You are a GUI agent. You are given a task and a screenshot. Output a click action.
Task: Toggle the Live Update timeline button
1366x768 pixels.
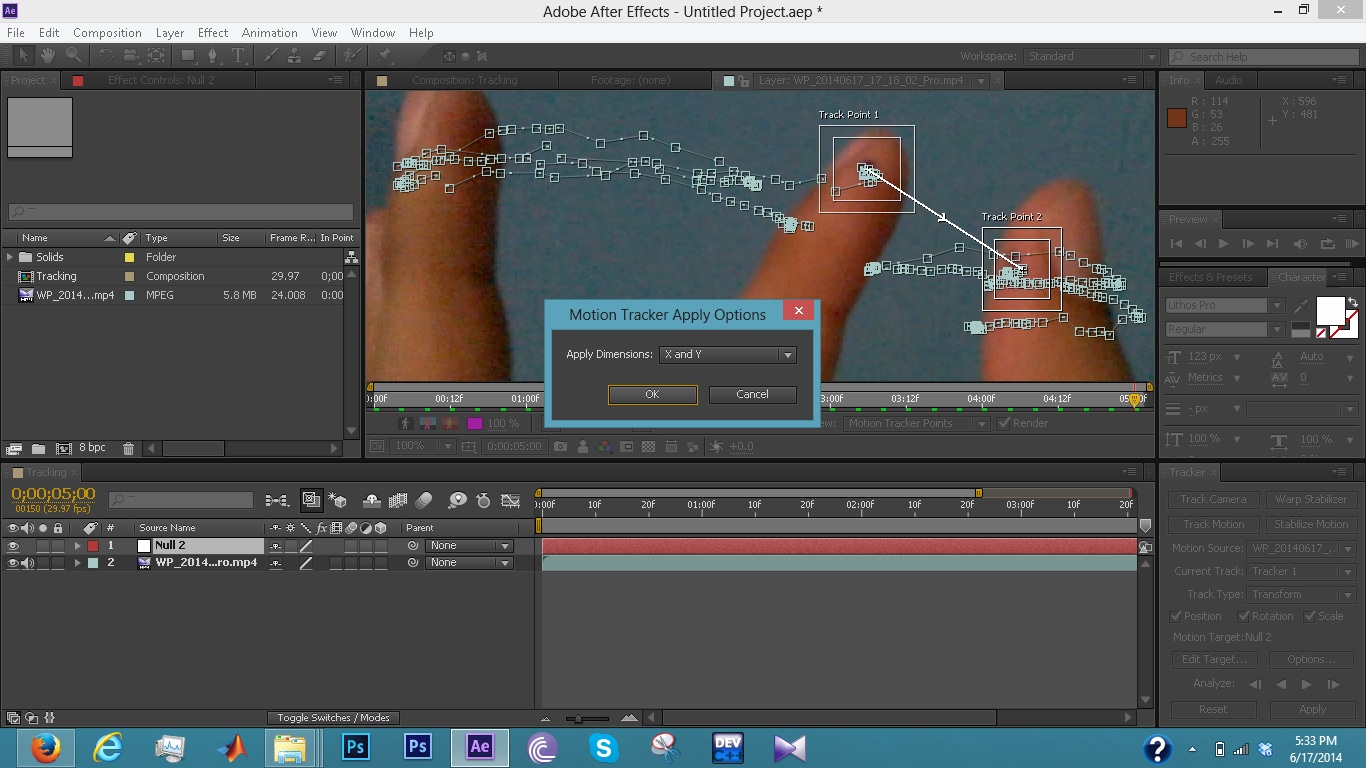pyautogui.click(x=312, y=500)
